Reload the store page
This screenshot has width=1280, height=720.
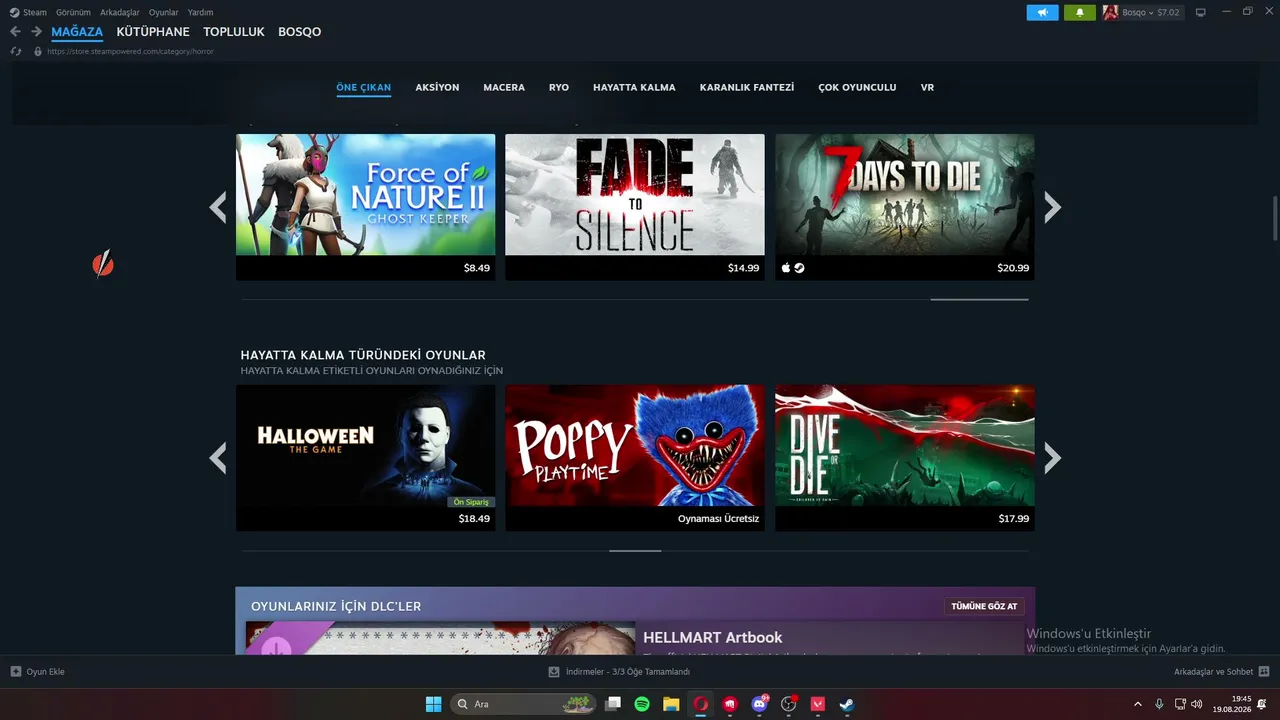pos(16,51)
